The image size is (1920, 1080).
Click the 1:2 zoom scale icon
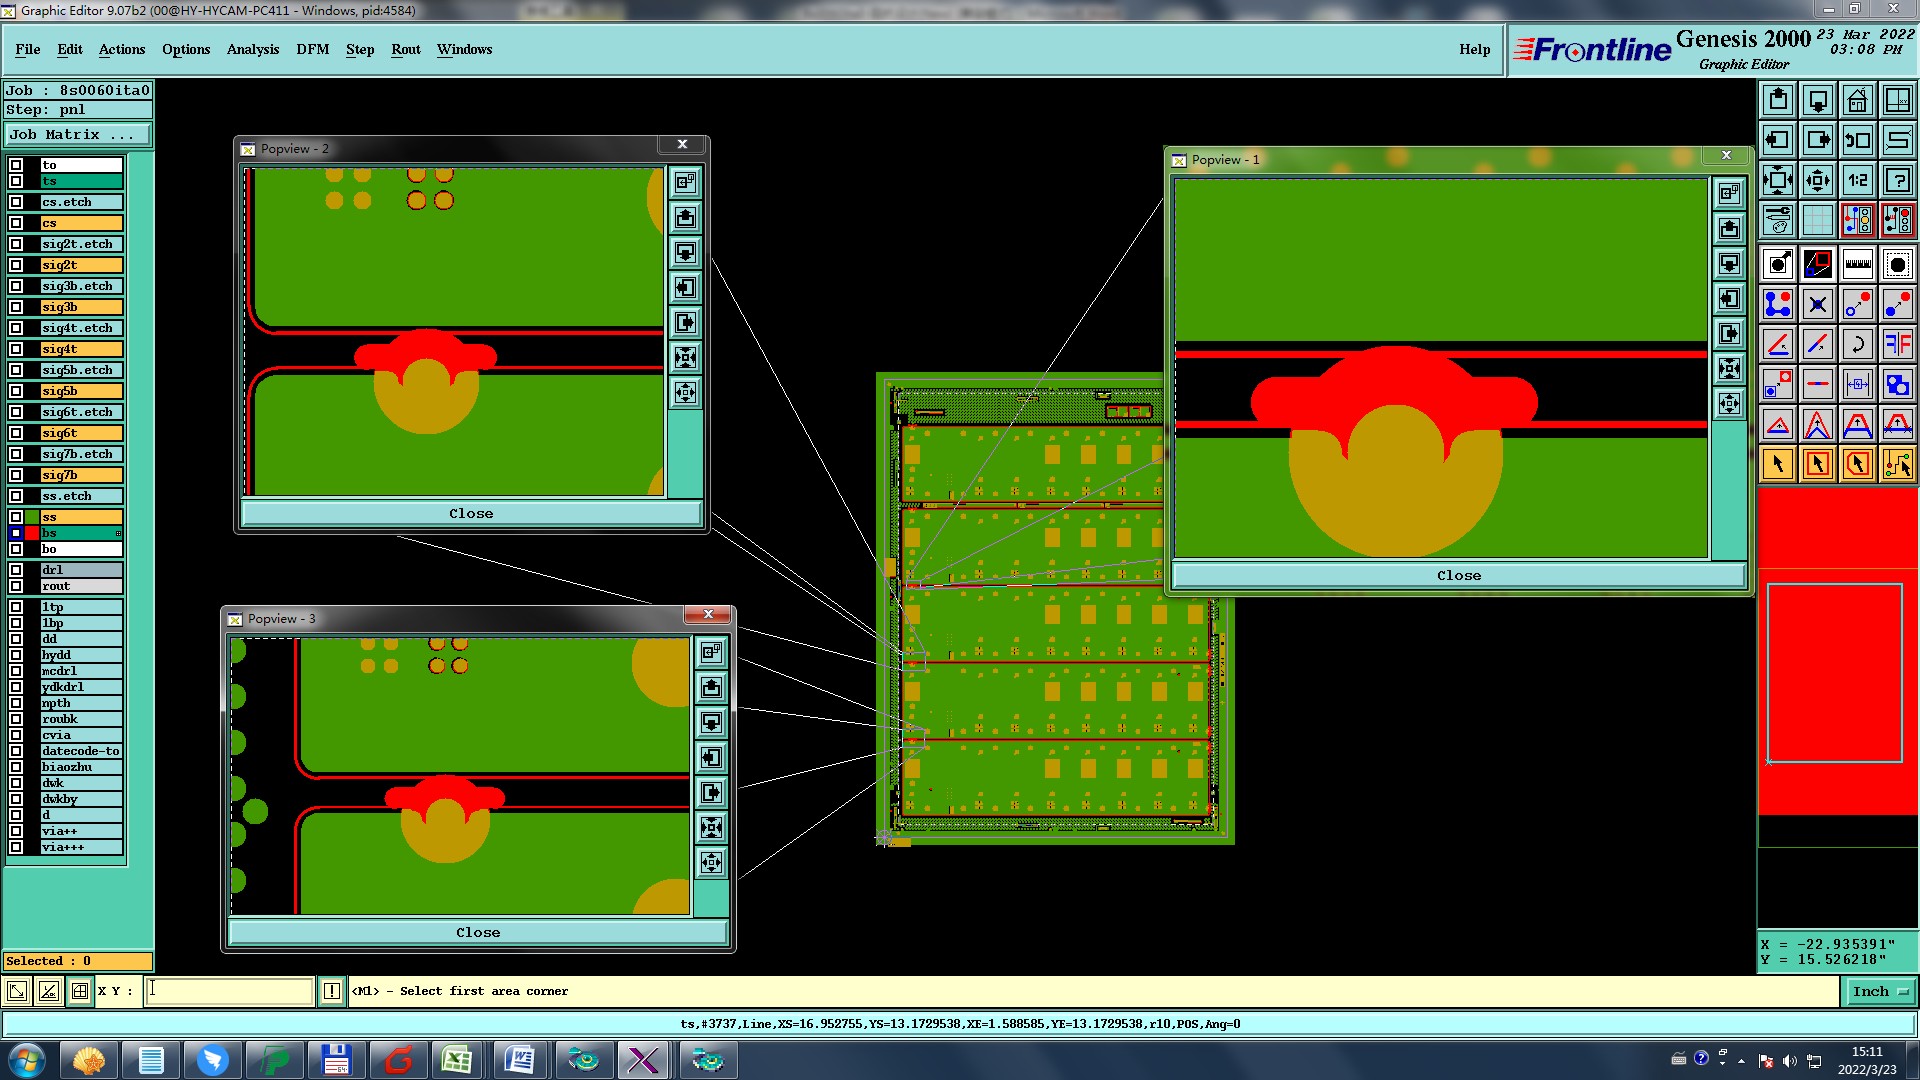(1857, 180)
